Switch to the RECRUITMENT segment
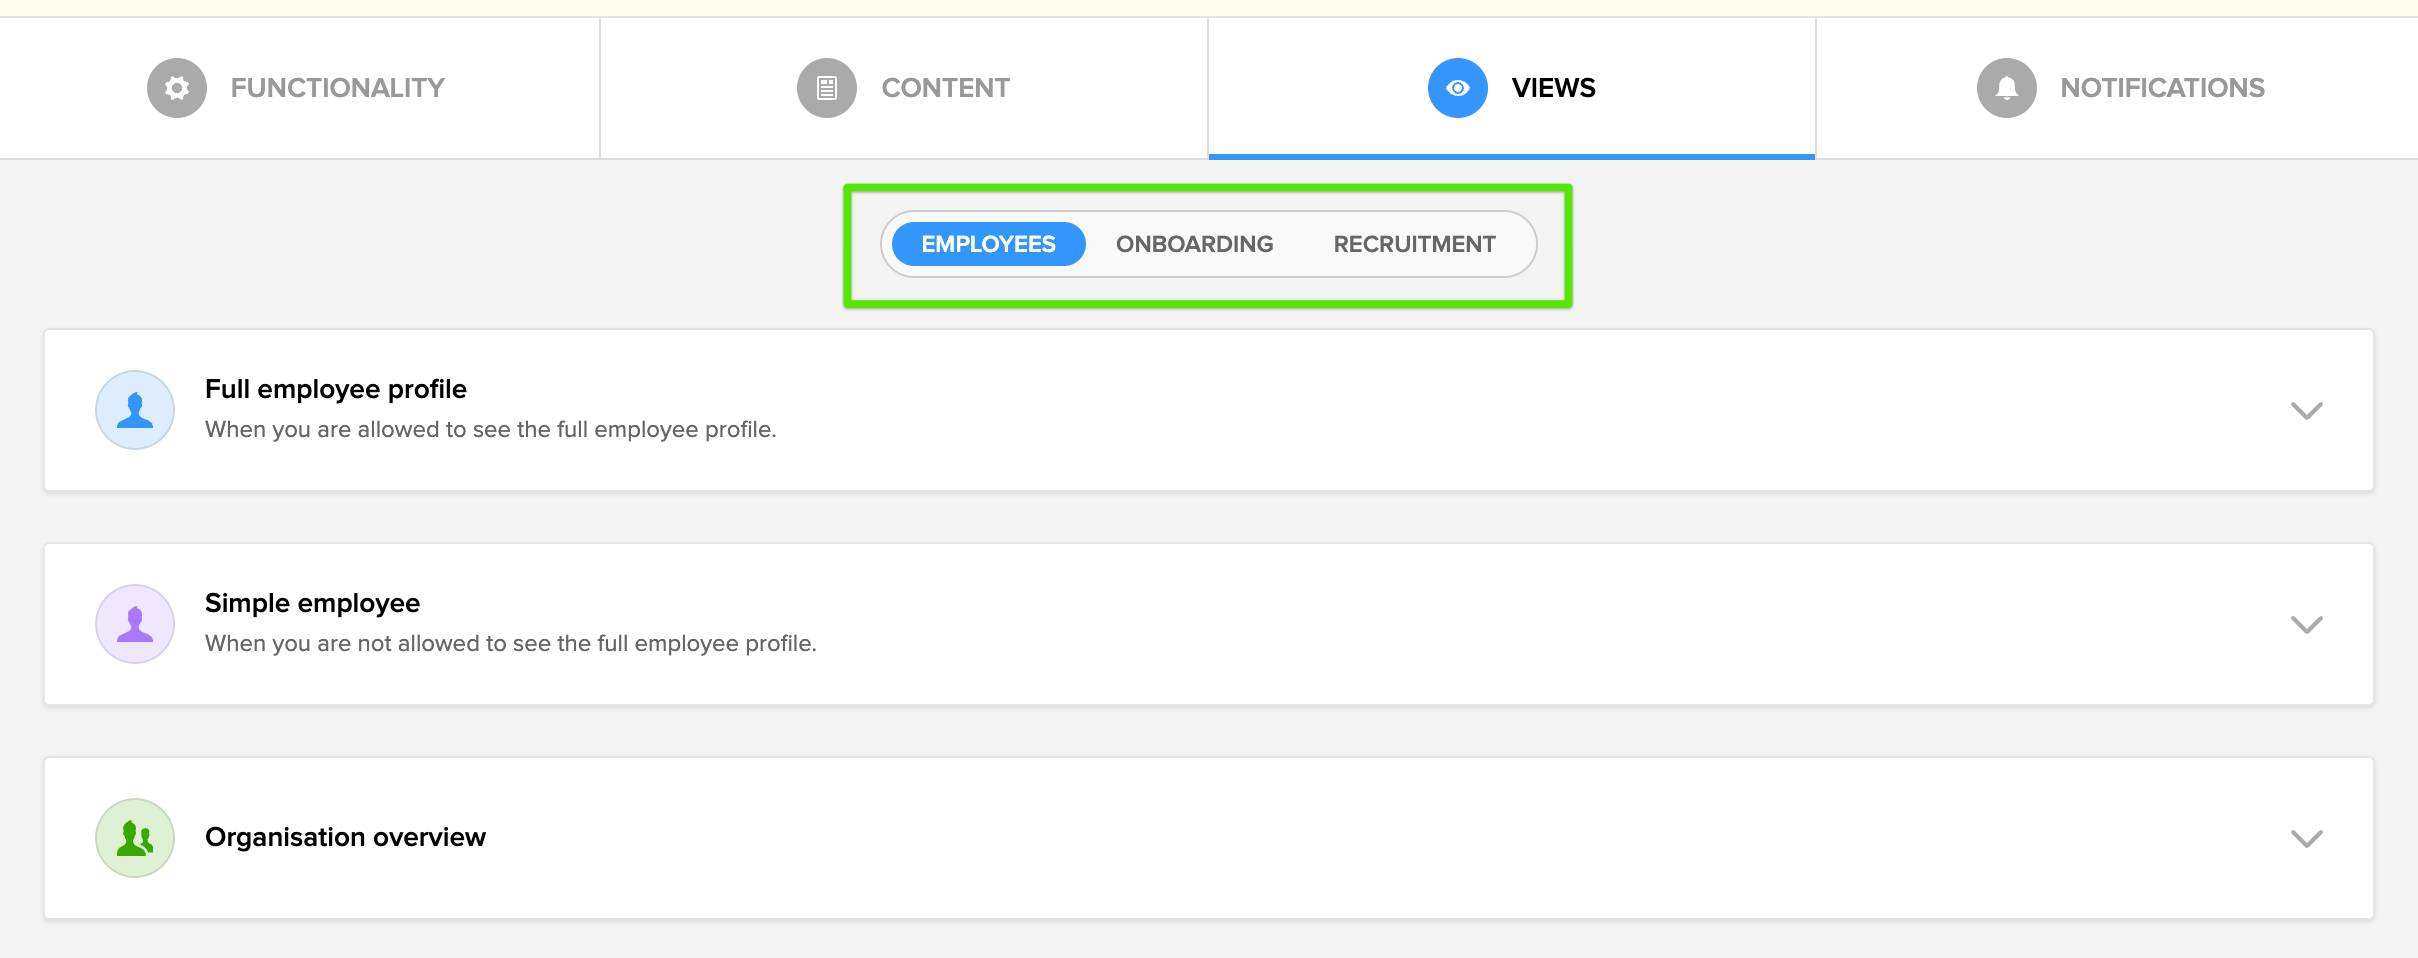The height and width of the screenshot is (958, 2418). pyautogui.click(x=1414, y=244)
